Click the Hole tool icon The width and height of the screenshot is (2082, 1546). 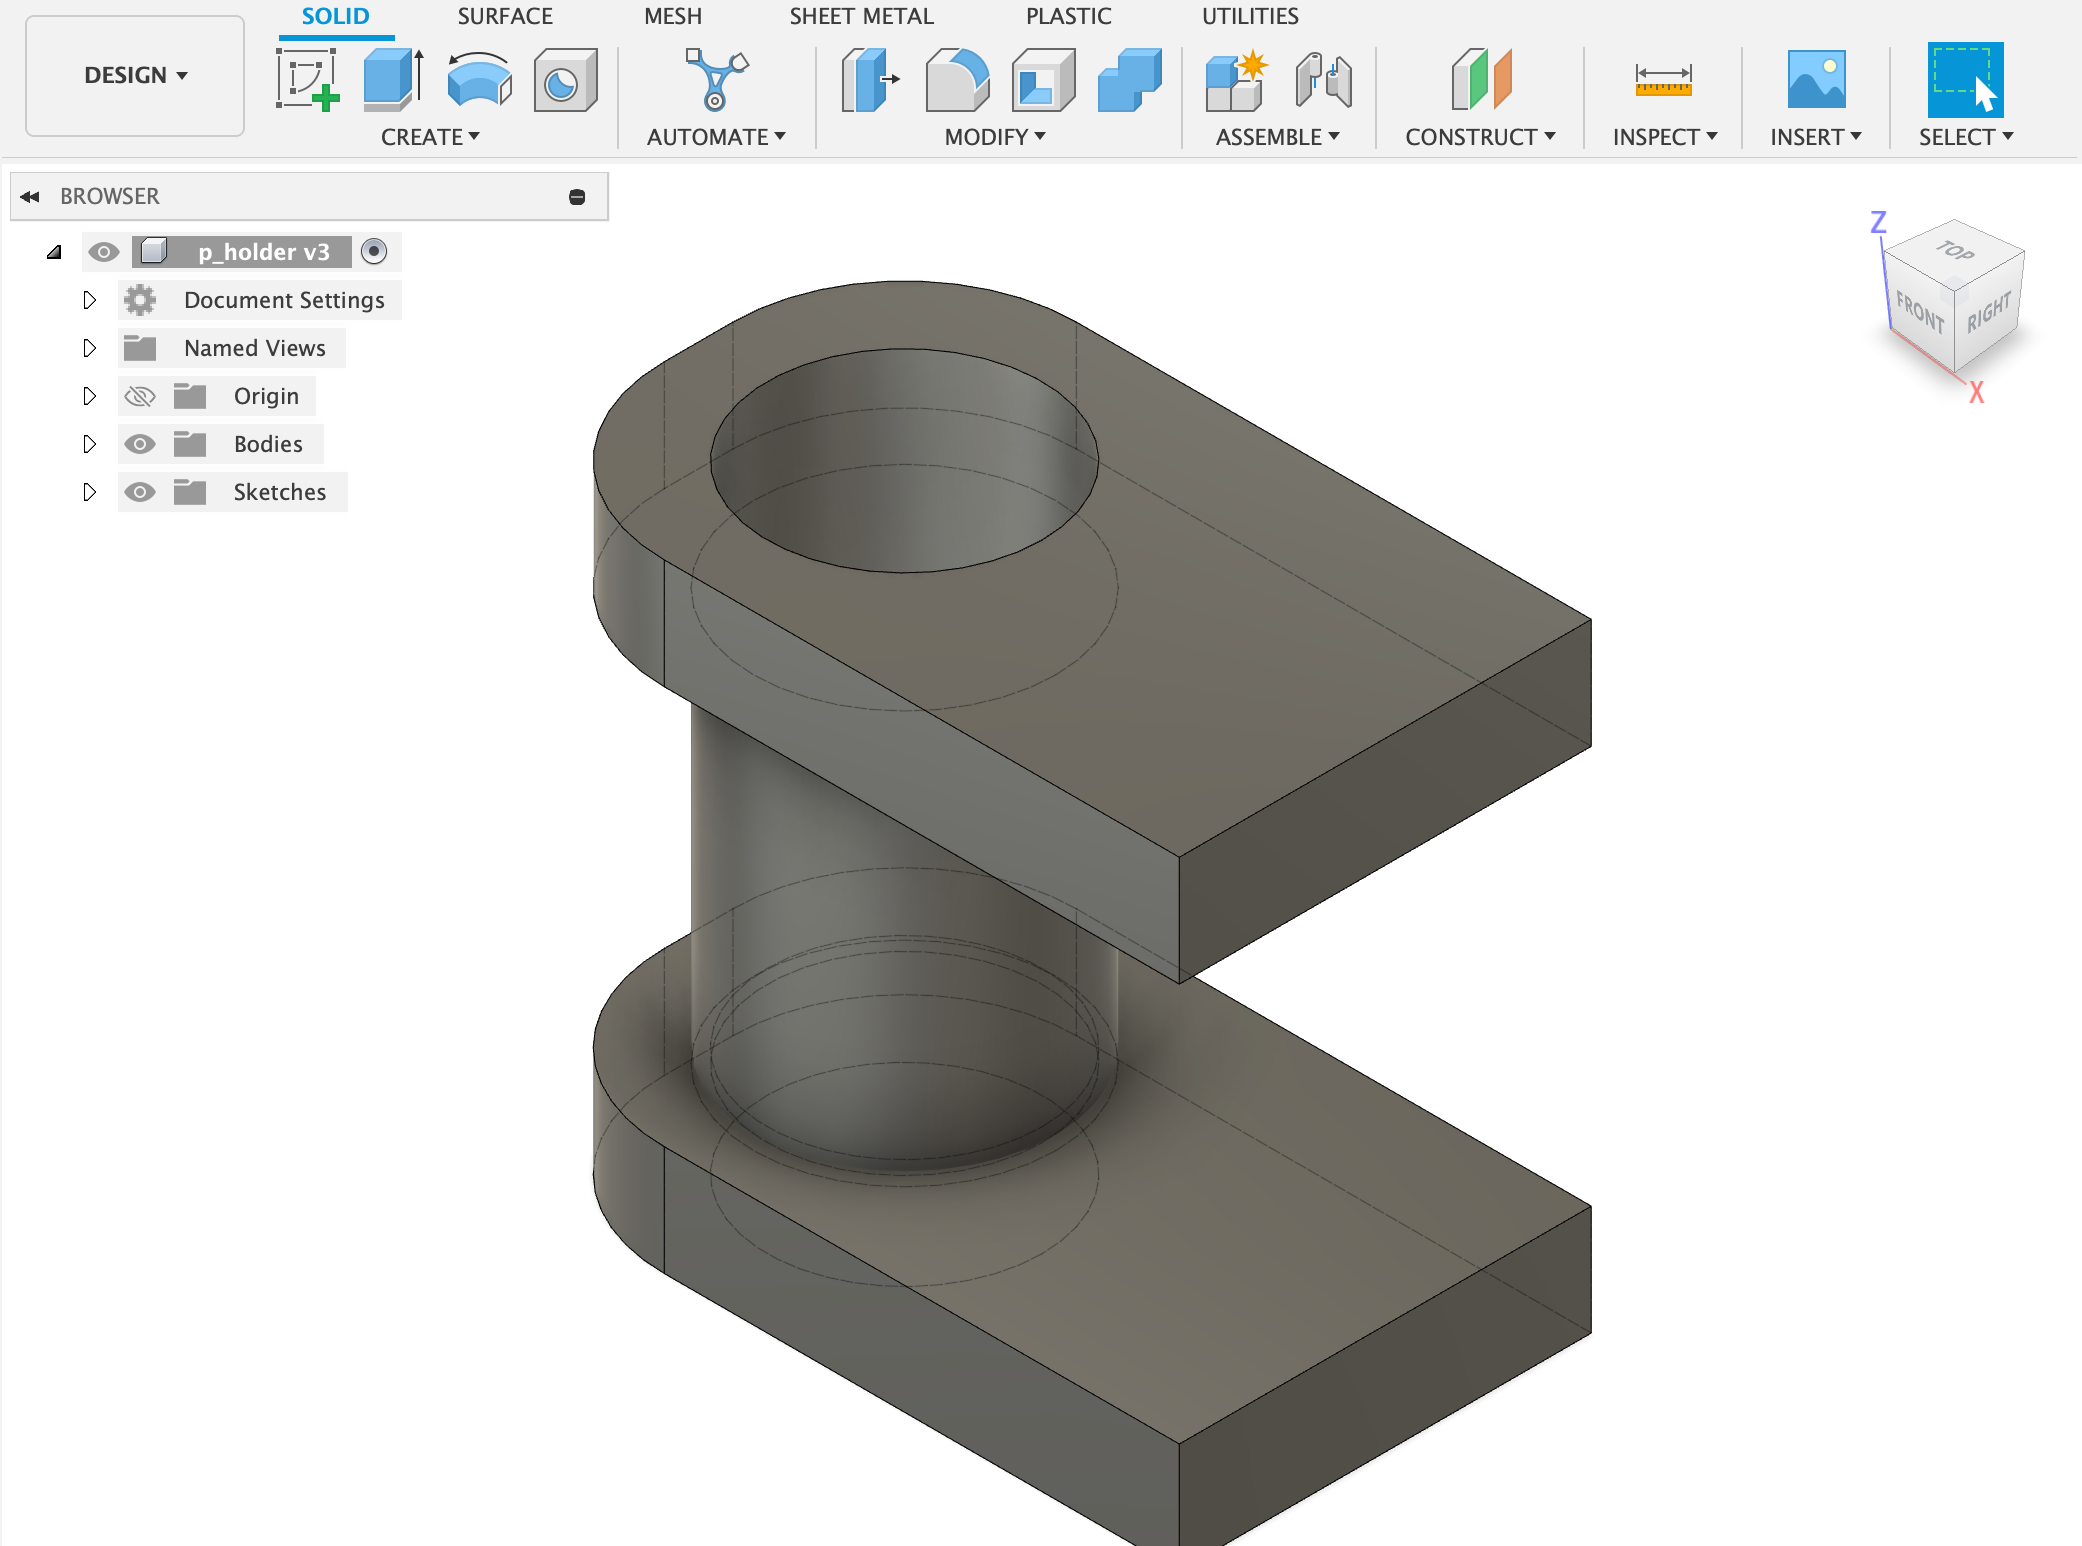564,79
